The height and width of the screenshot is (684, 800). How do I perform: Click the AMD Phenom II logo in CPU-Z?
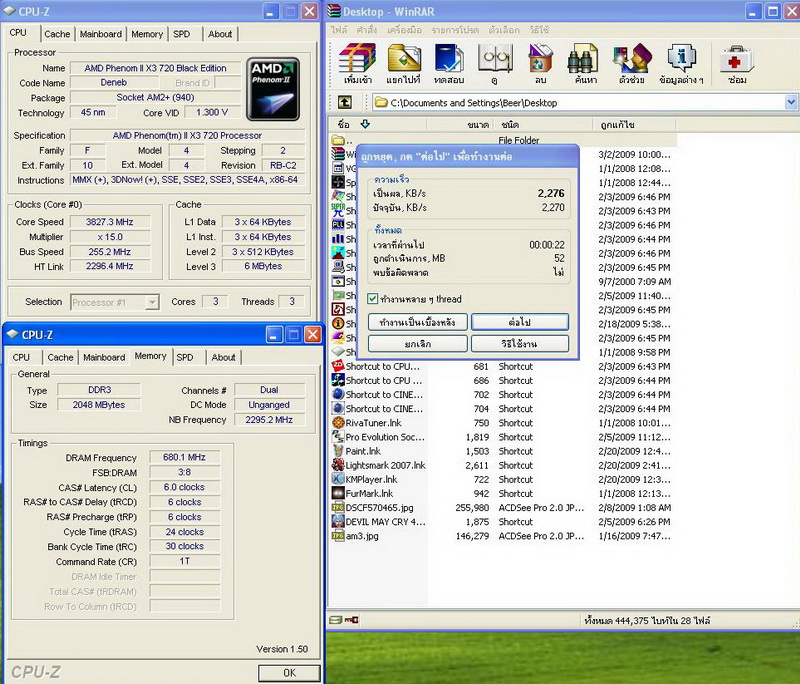[x=273, y=89]
